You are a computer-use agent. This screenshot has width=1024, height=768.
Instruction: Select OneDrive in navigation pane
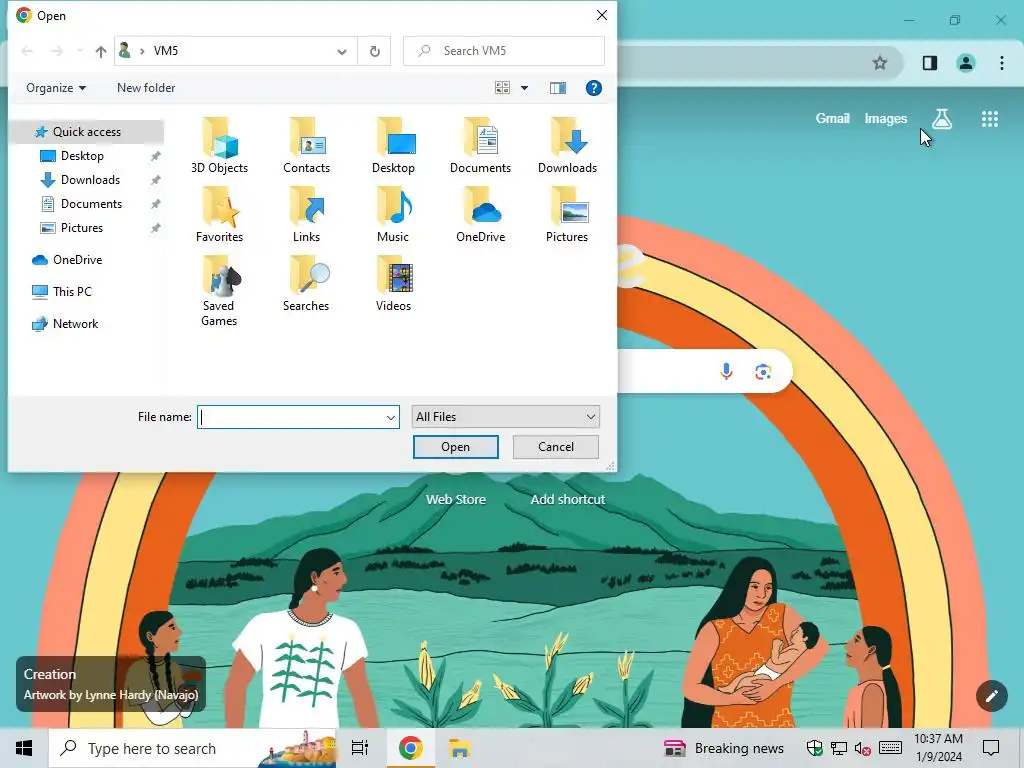click(77, 260)
